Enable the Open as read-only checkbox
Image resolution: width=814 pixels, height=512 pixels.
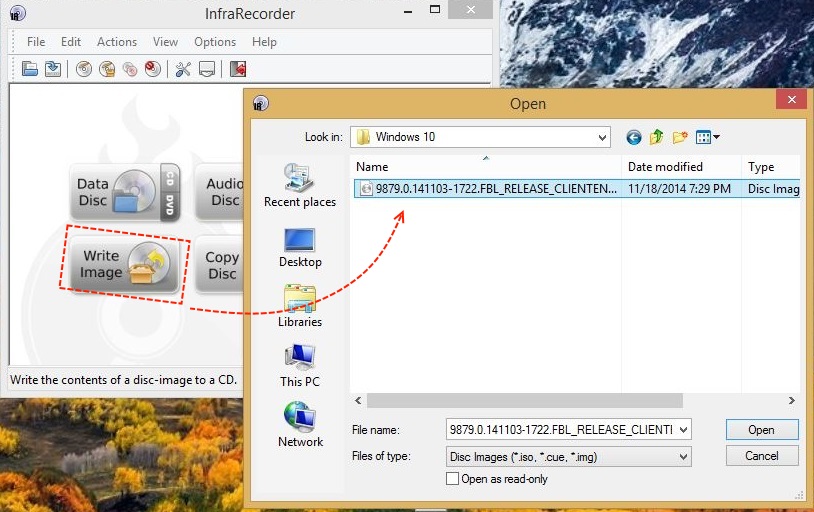452,479
